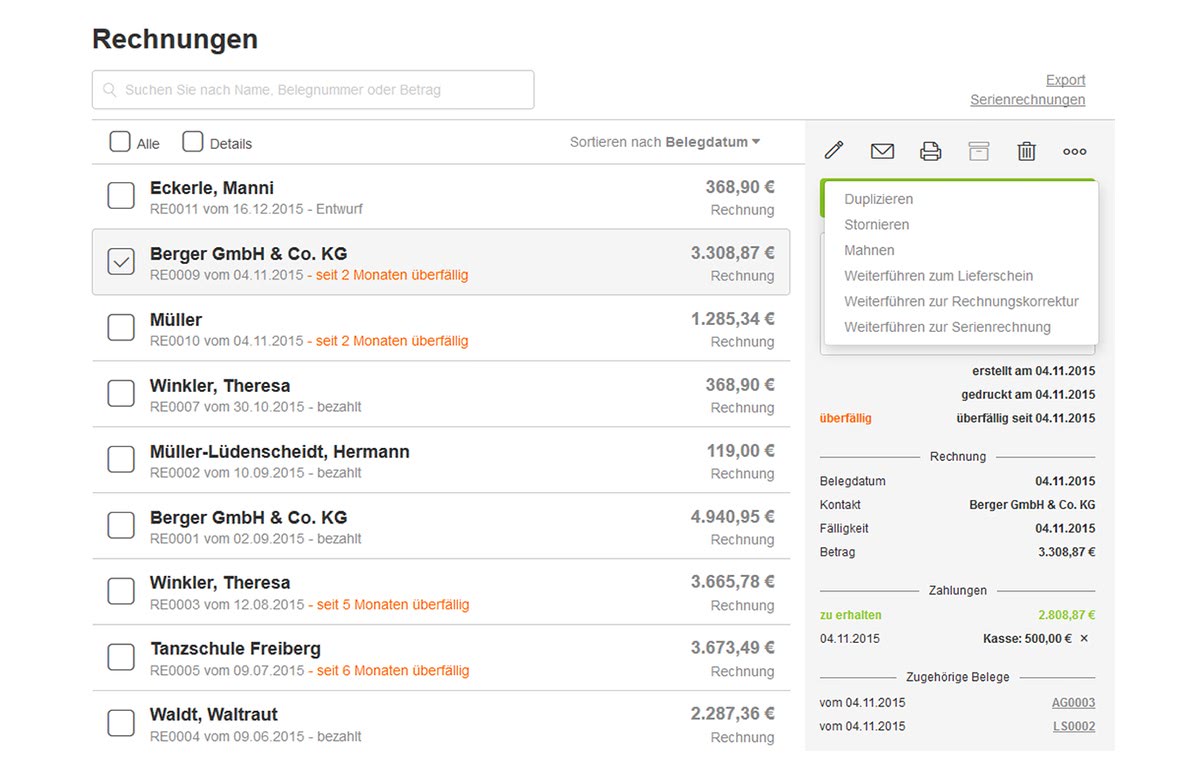Choose Weiterführen zum Lieferschein

938,276
